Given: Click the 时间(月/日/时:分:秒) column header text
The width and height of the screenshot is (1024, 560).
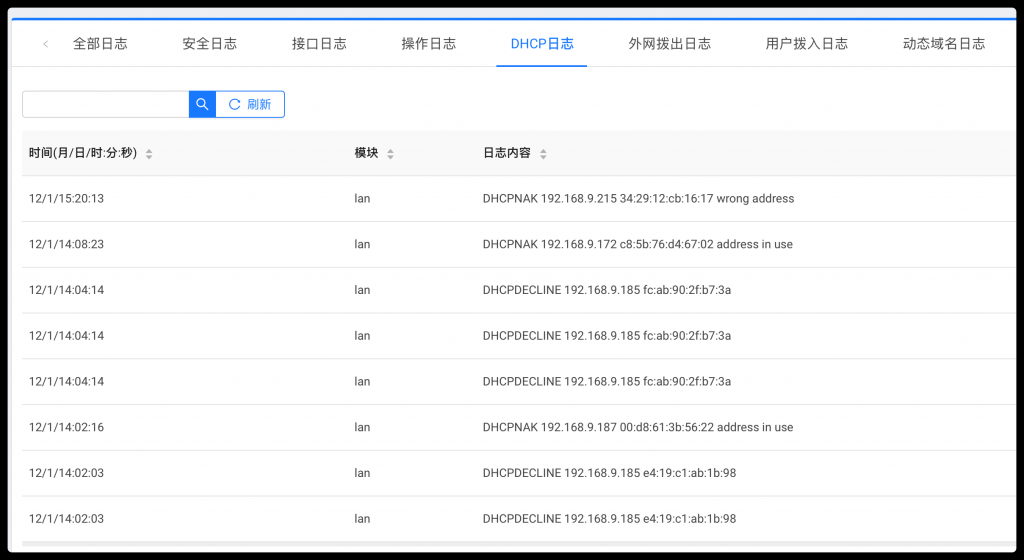Looking at the screenshot, I should [x=83, y=154].
